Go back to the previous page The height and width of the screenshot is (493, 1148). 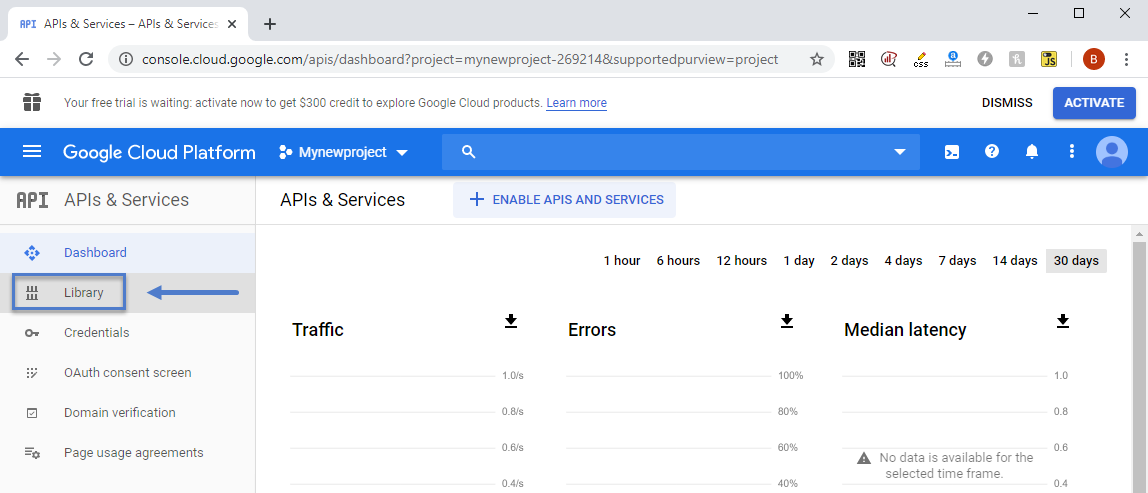click(x=22, y=59)
